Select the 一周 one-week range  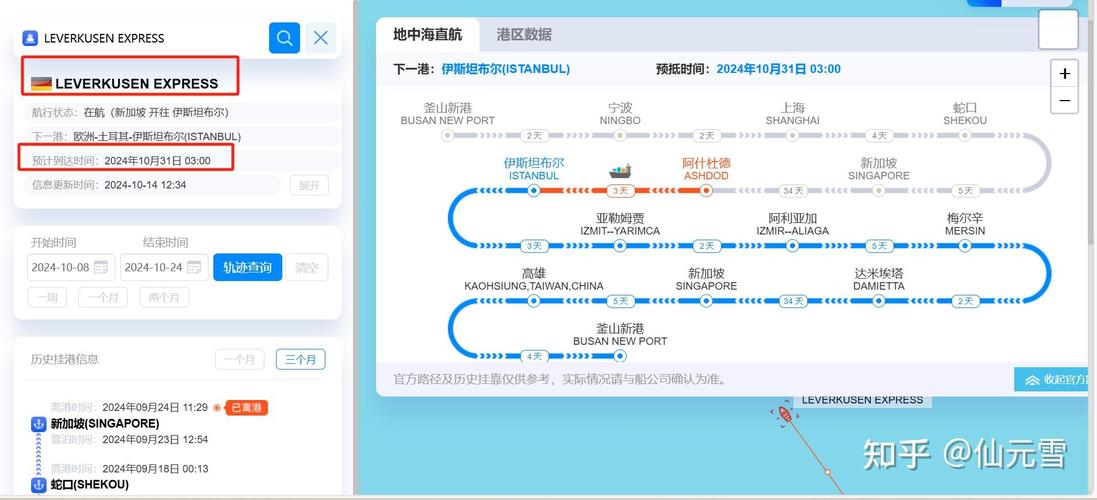tap(47, 297)
